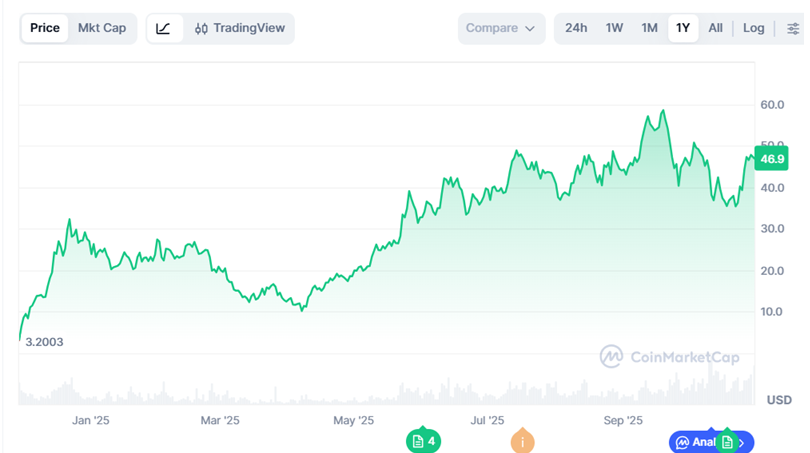The width and height of the screenshot is (810, 453).
Task: Click the USD currency label
Action: 778,400
